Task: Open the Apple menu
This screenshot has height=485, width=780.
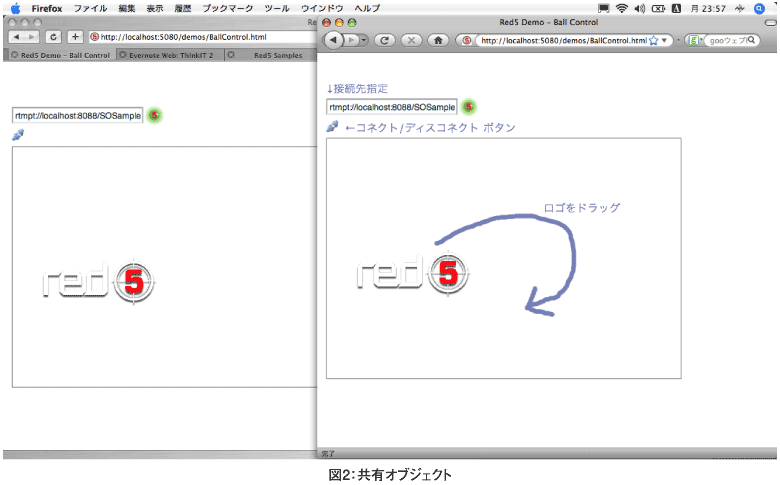Action: point(15,8)
